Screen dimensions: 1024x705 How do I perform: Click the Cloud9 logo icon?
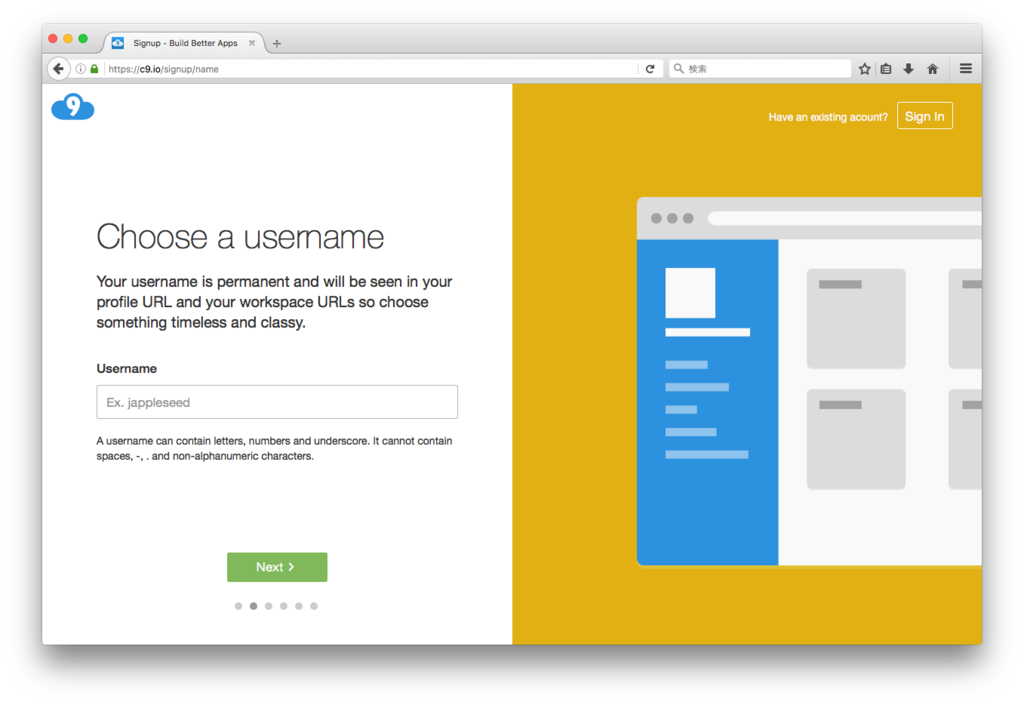tap(72, 107)
